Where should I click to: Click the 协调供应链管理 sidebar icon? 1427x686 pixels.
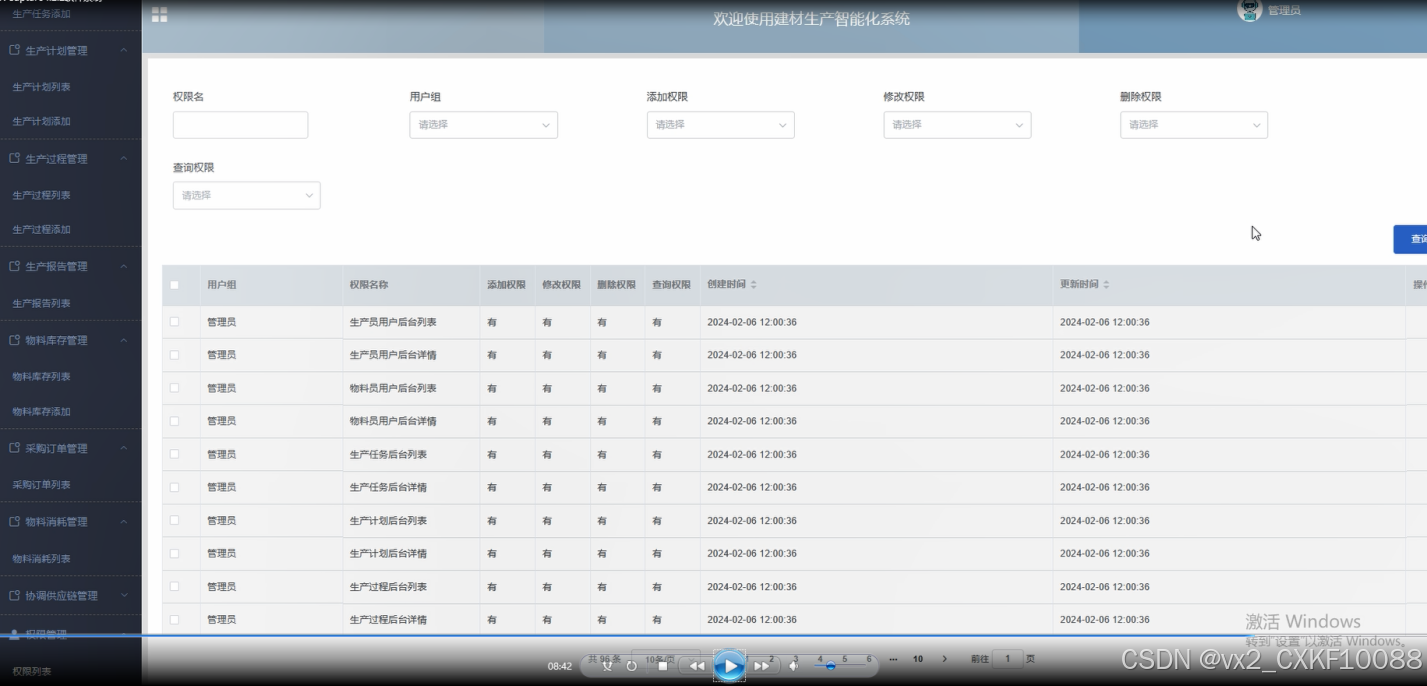click(14, 595)
